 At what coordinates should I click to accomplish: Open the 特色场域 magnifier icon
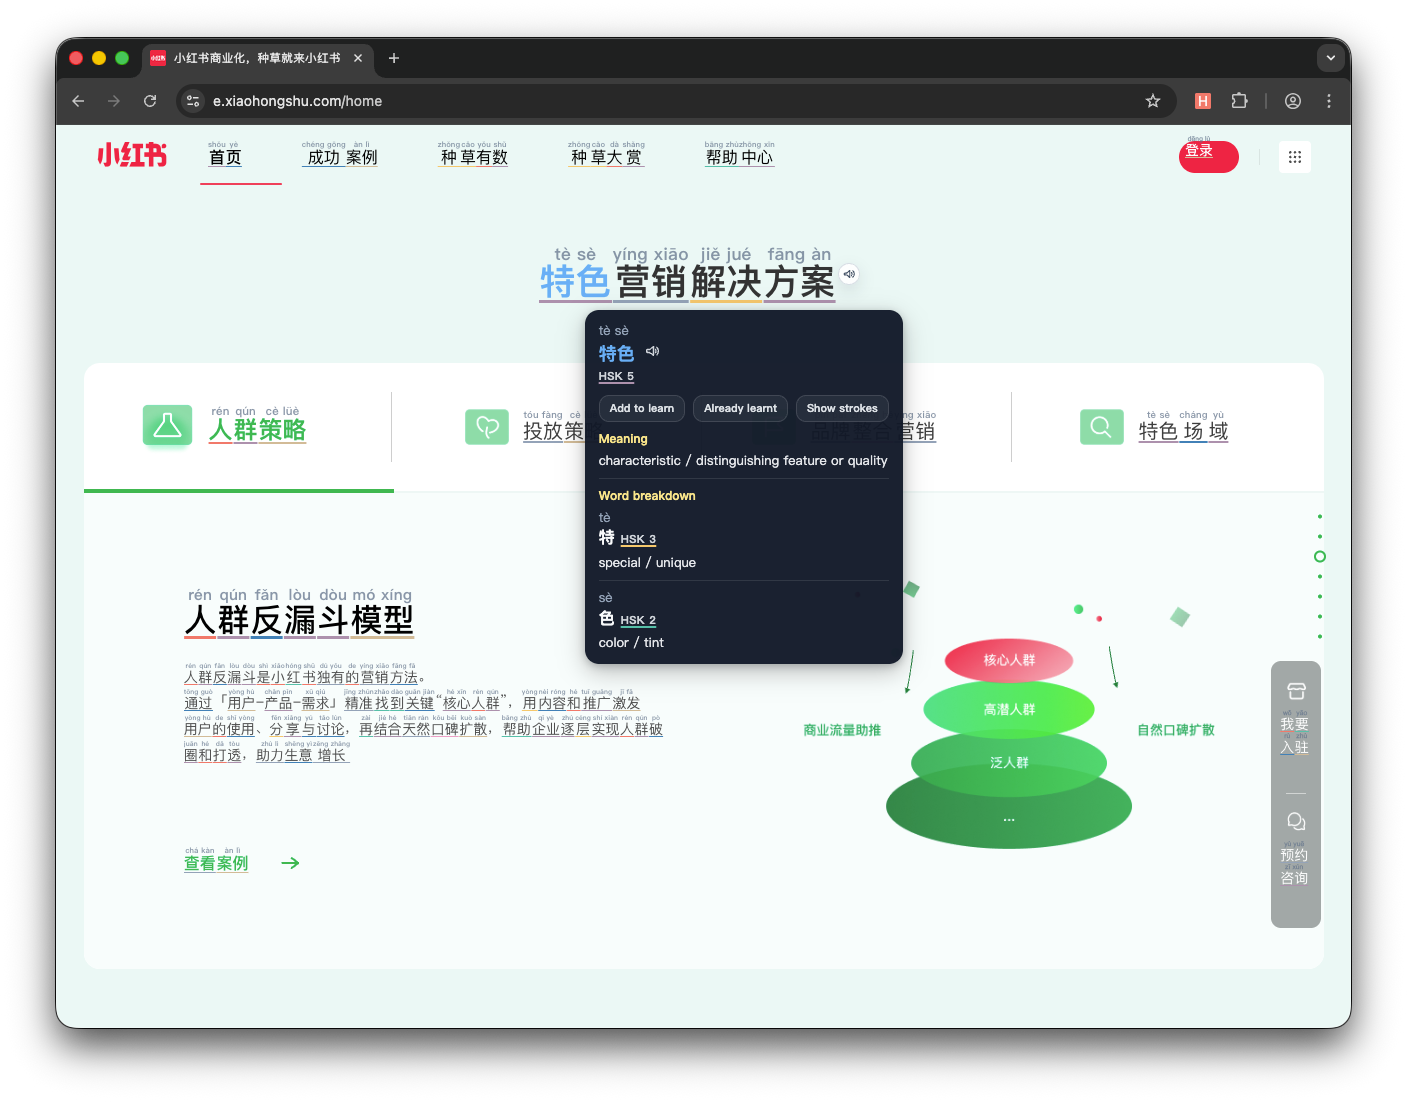pos(1101,426)
